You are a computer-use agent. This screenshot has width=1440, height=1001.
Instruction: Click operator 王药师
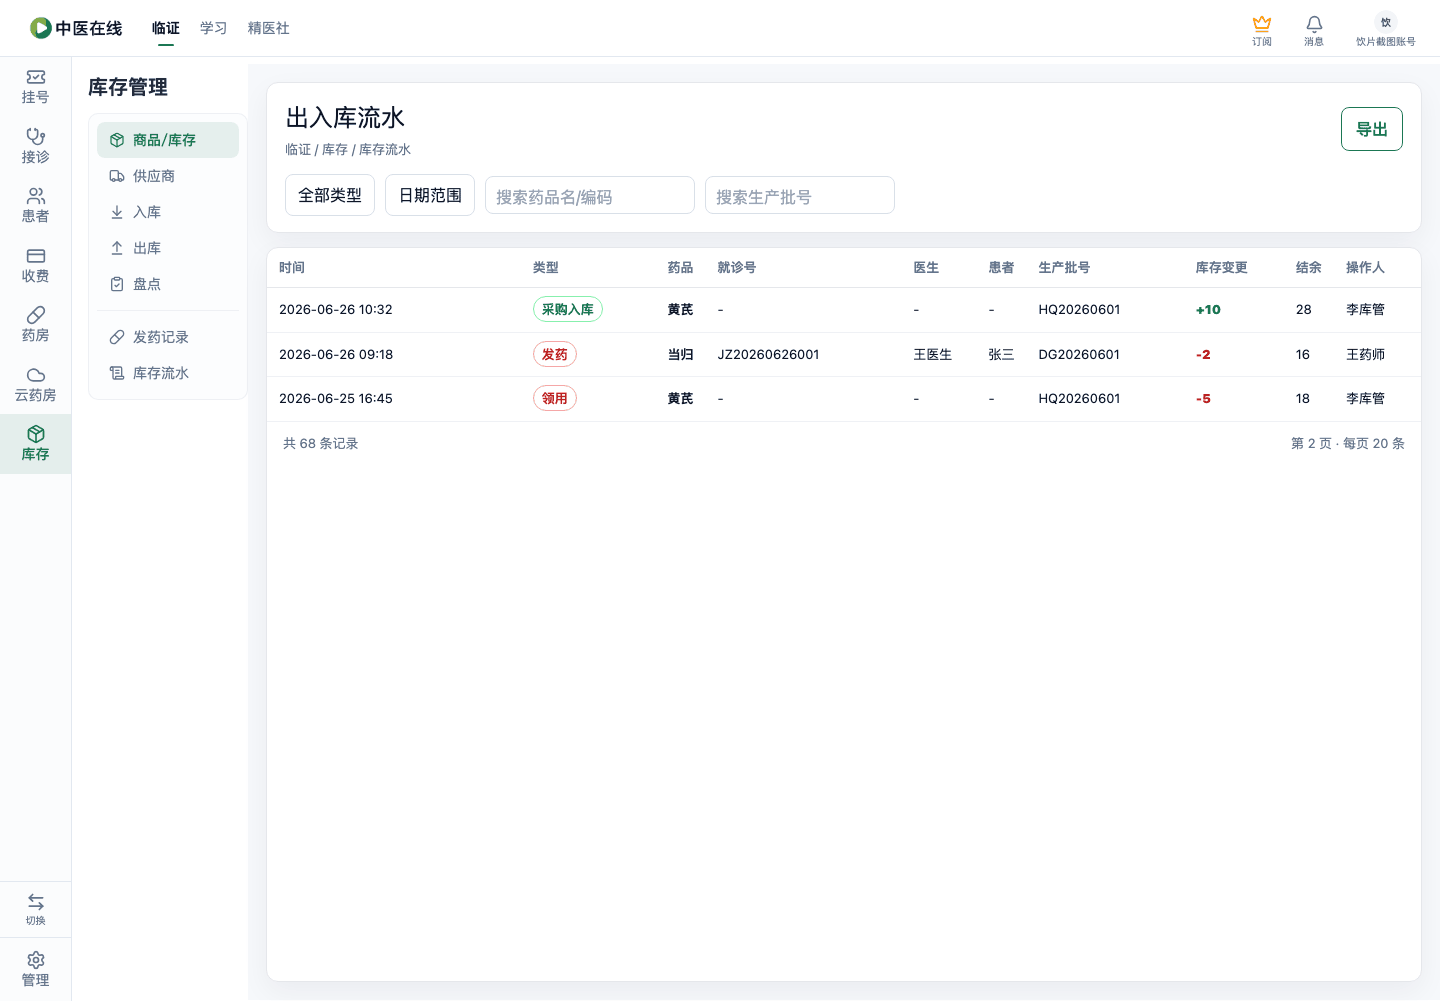coord(1365,354)
